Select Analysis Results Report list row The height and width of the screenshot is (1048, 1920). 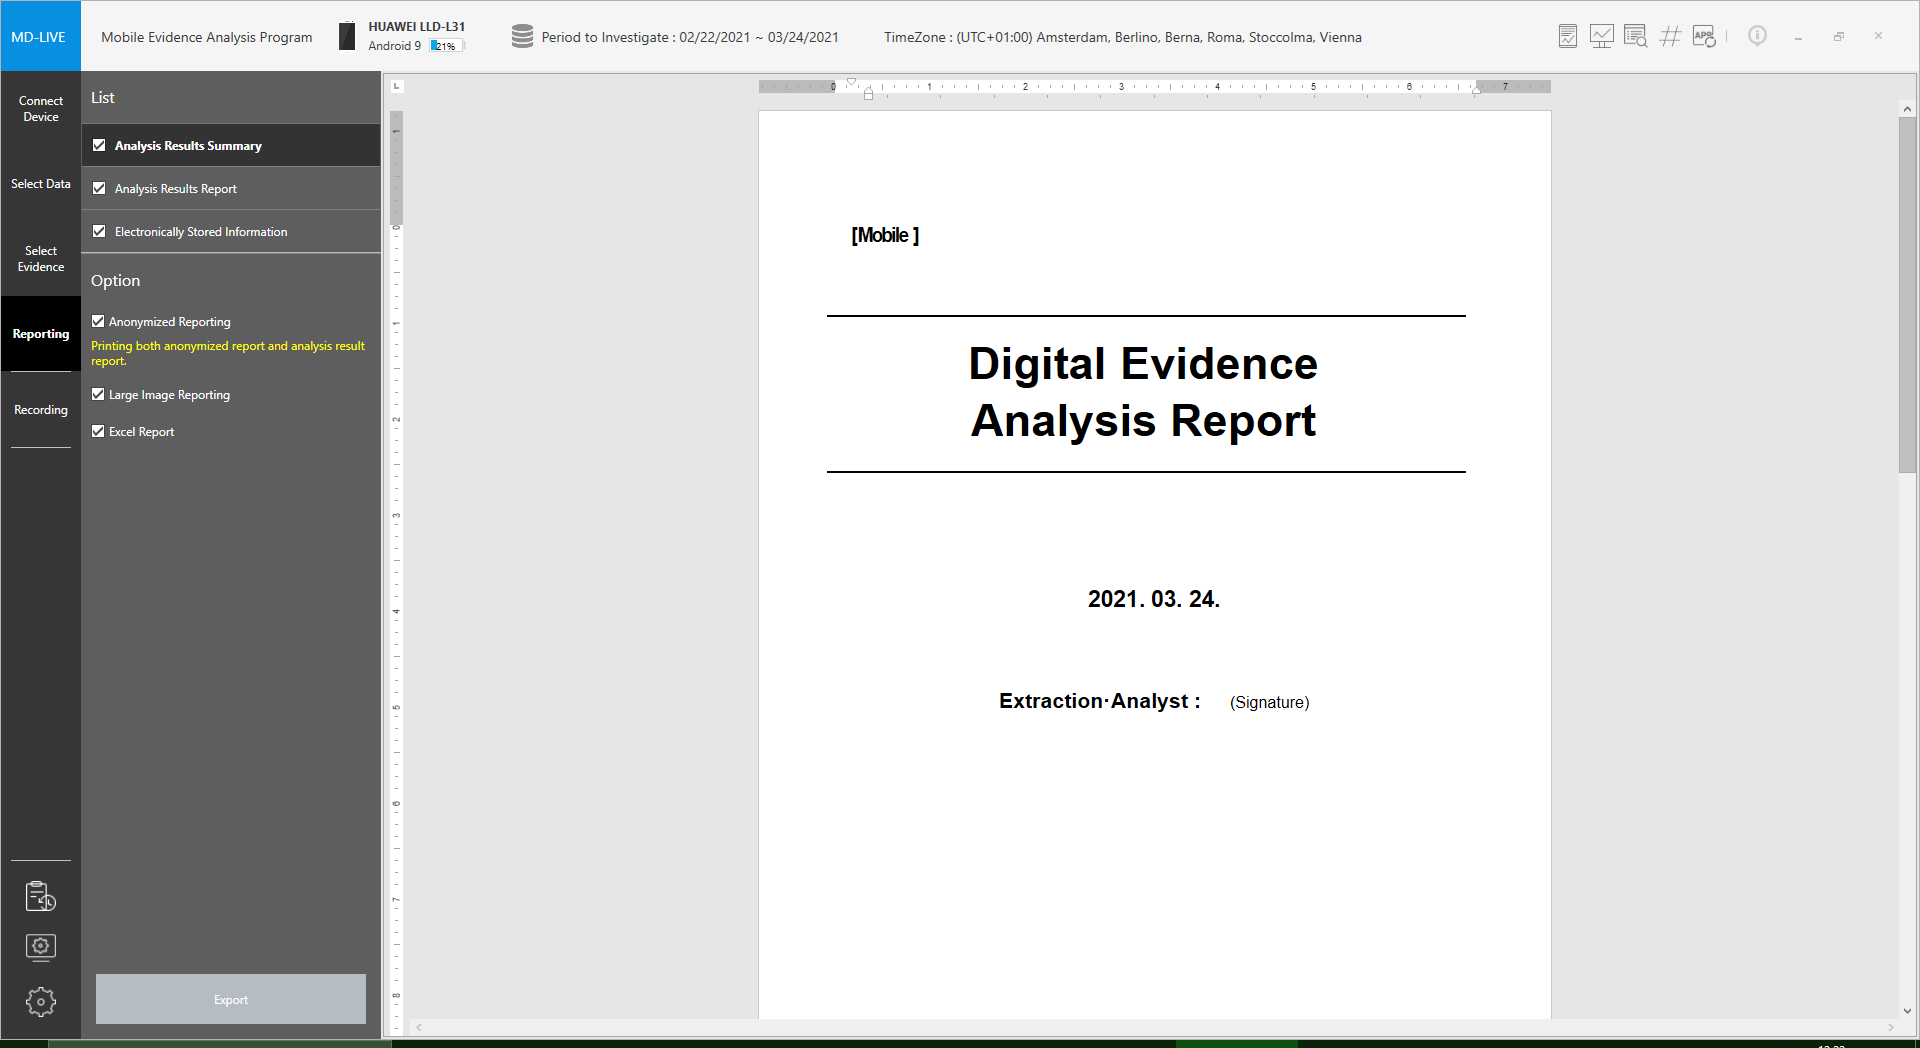(231, 188)
